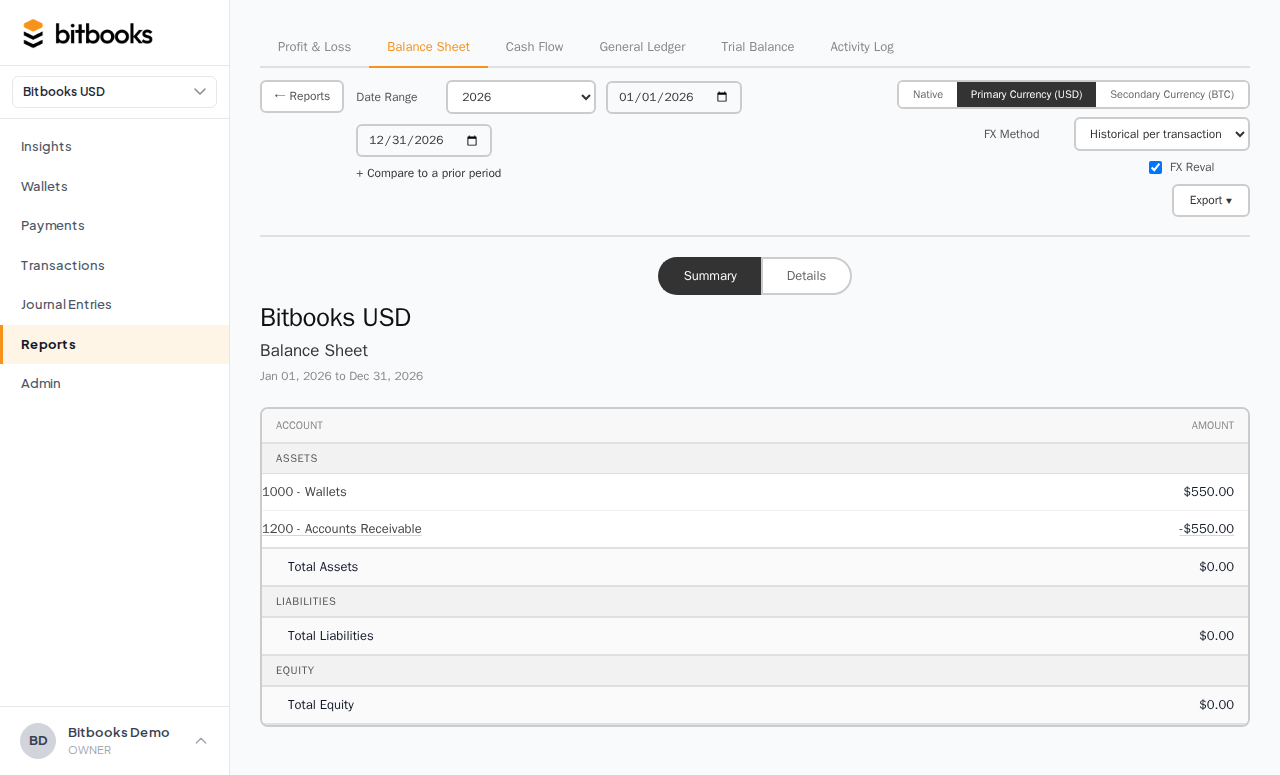This screenshot has width=1280, height=775.
Task: Select Primary Currency (USD) view
Action: click(1026, 94)
